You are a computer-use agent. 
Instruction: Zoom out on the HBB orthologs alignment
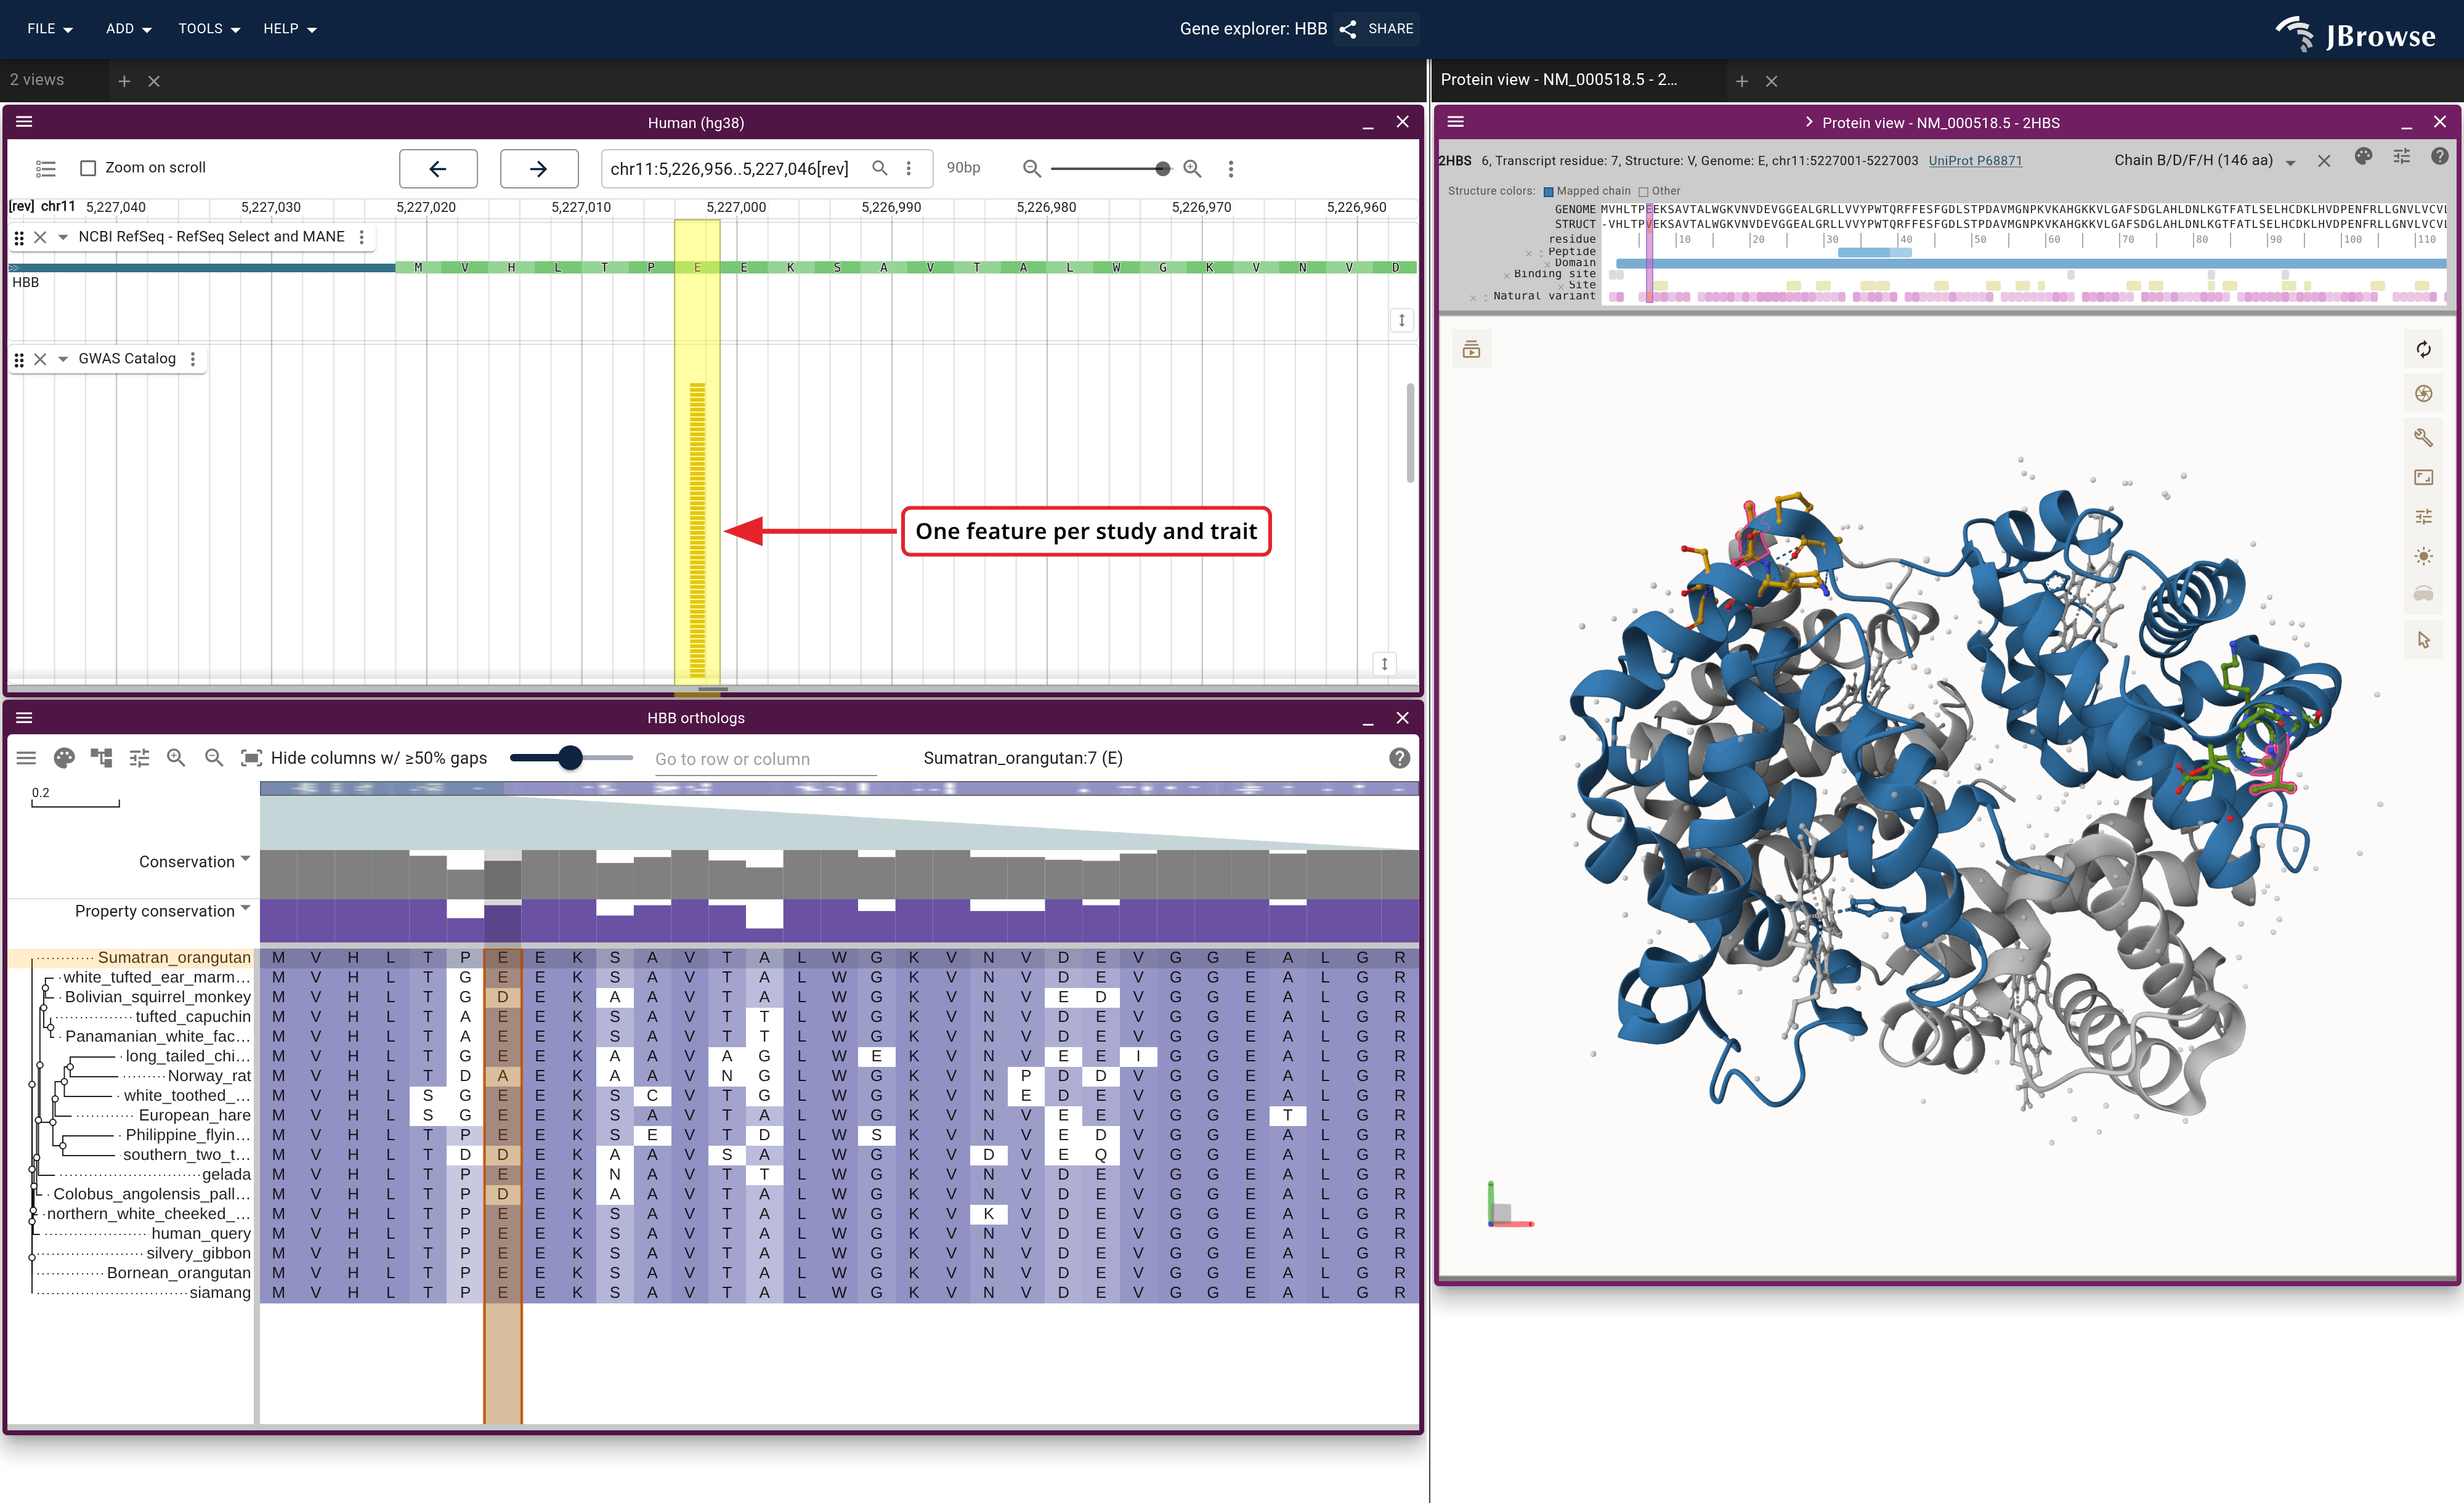click(214, 758)
